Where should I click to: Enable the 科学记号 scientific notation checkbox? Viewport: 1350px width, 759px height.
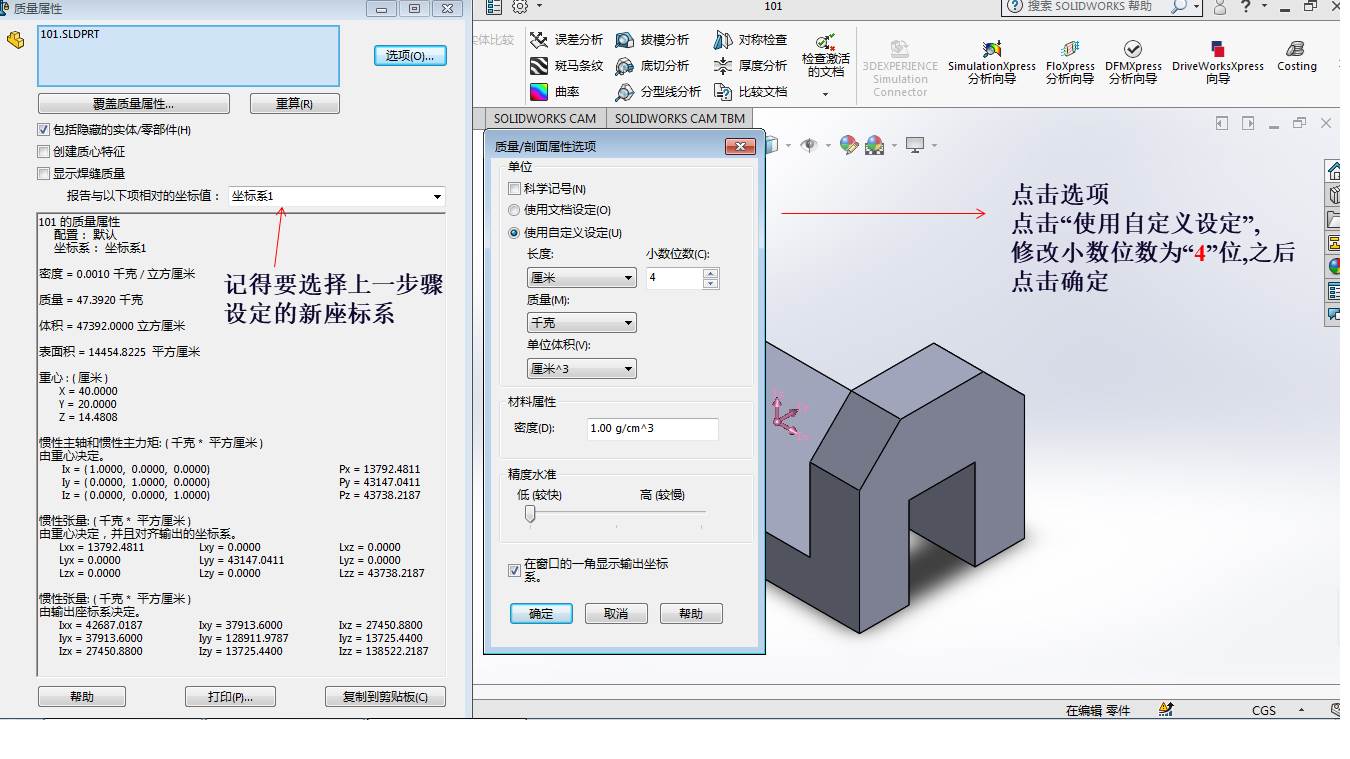pos(514,188)
